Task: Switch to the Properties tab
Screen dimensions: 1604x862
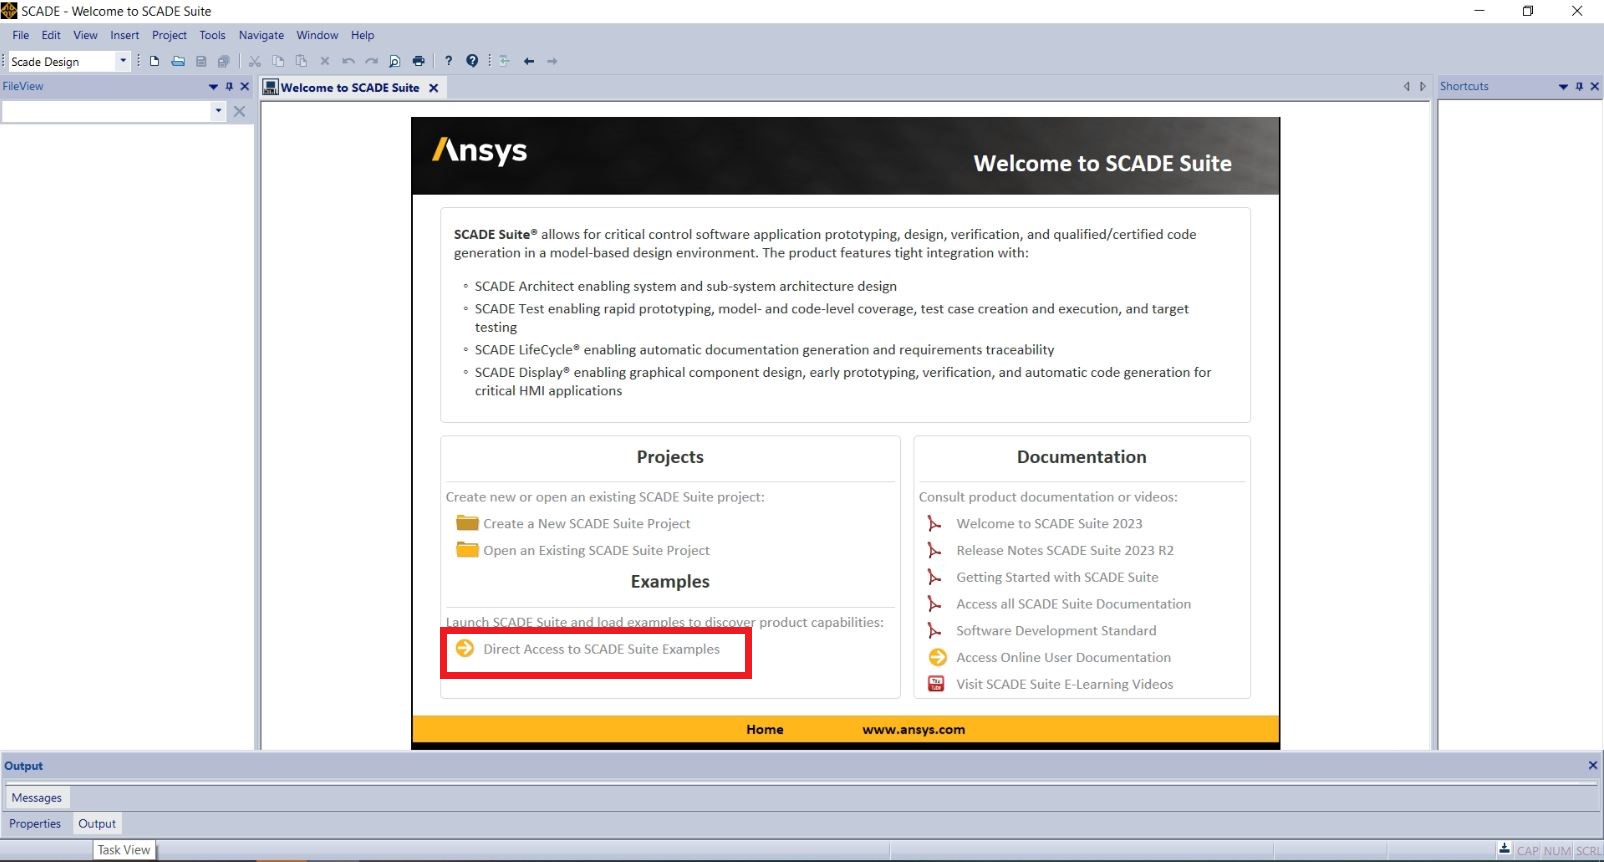Action: [x=35, y=824]
